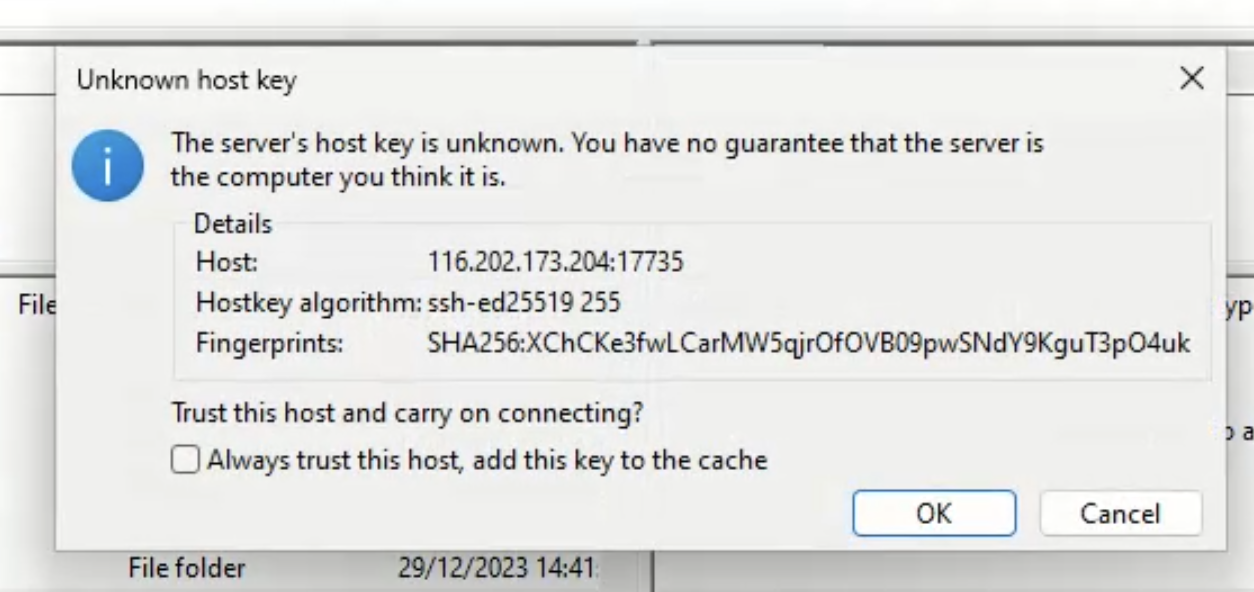Click the 'the computer you think it is' line
The height and width of the screenshot is (592, 1254).
click(339, 180)
